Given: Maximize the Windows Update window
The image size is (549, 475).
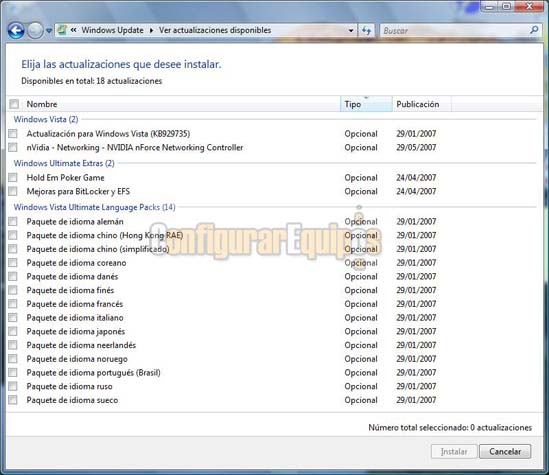Looking at the screenshot, I should click(506, 6).
